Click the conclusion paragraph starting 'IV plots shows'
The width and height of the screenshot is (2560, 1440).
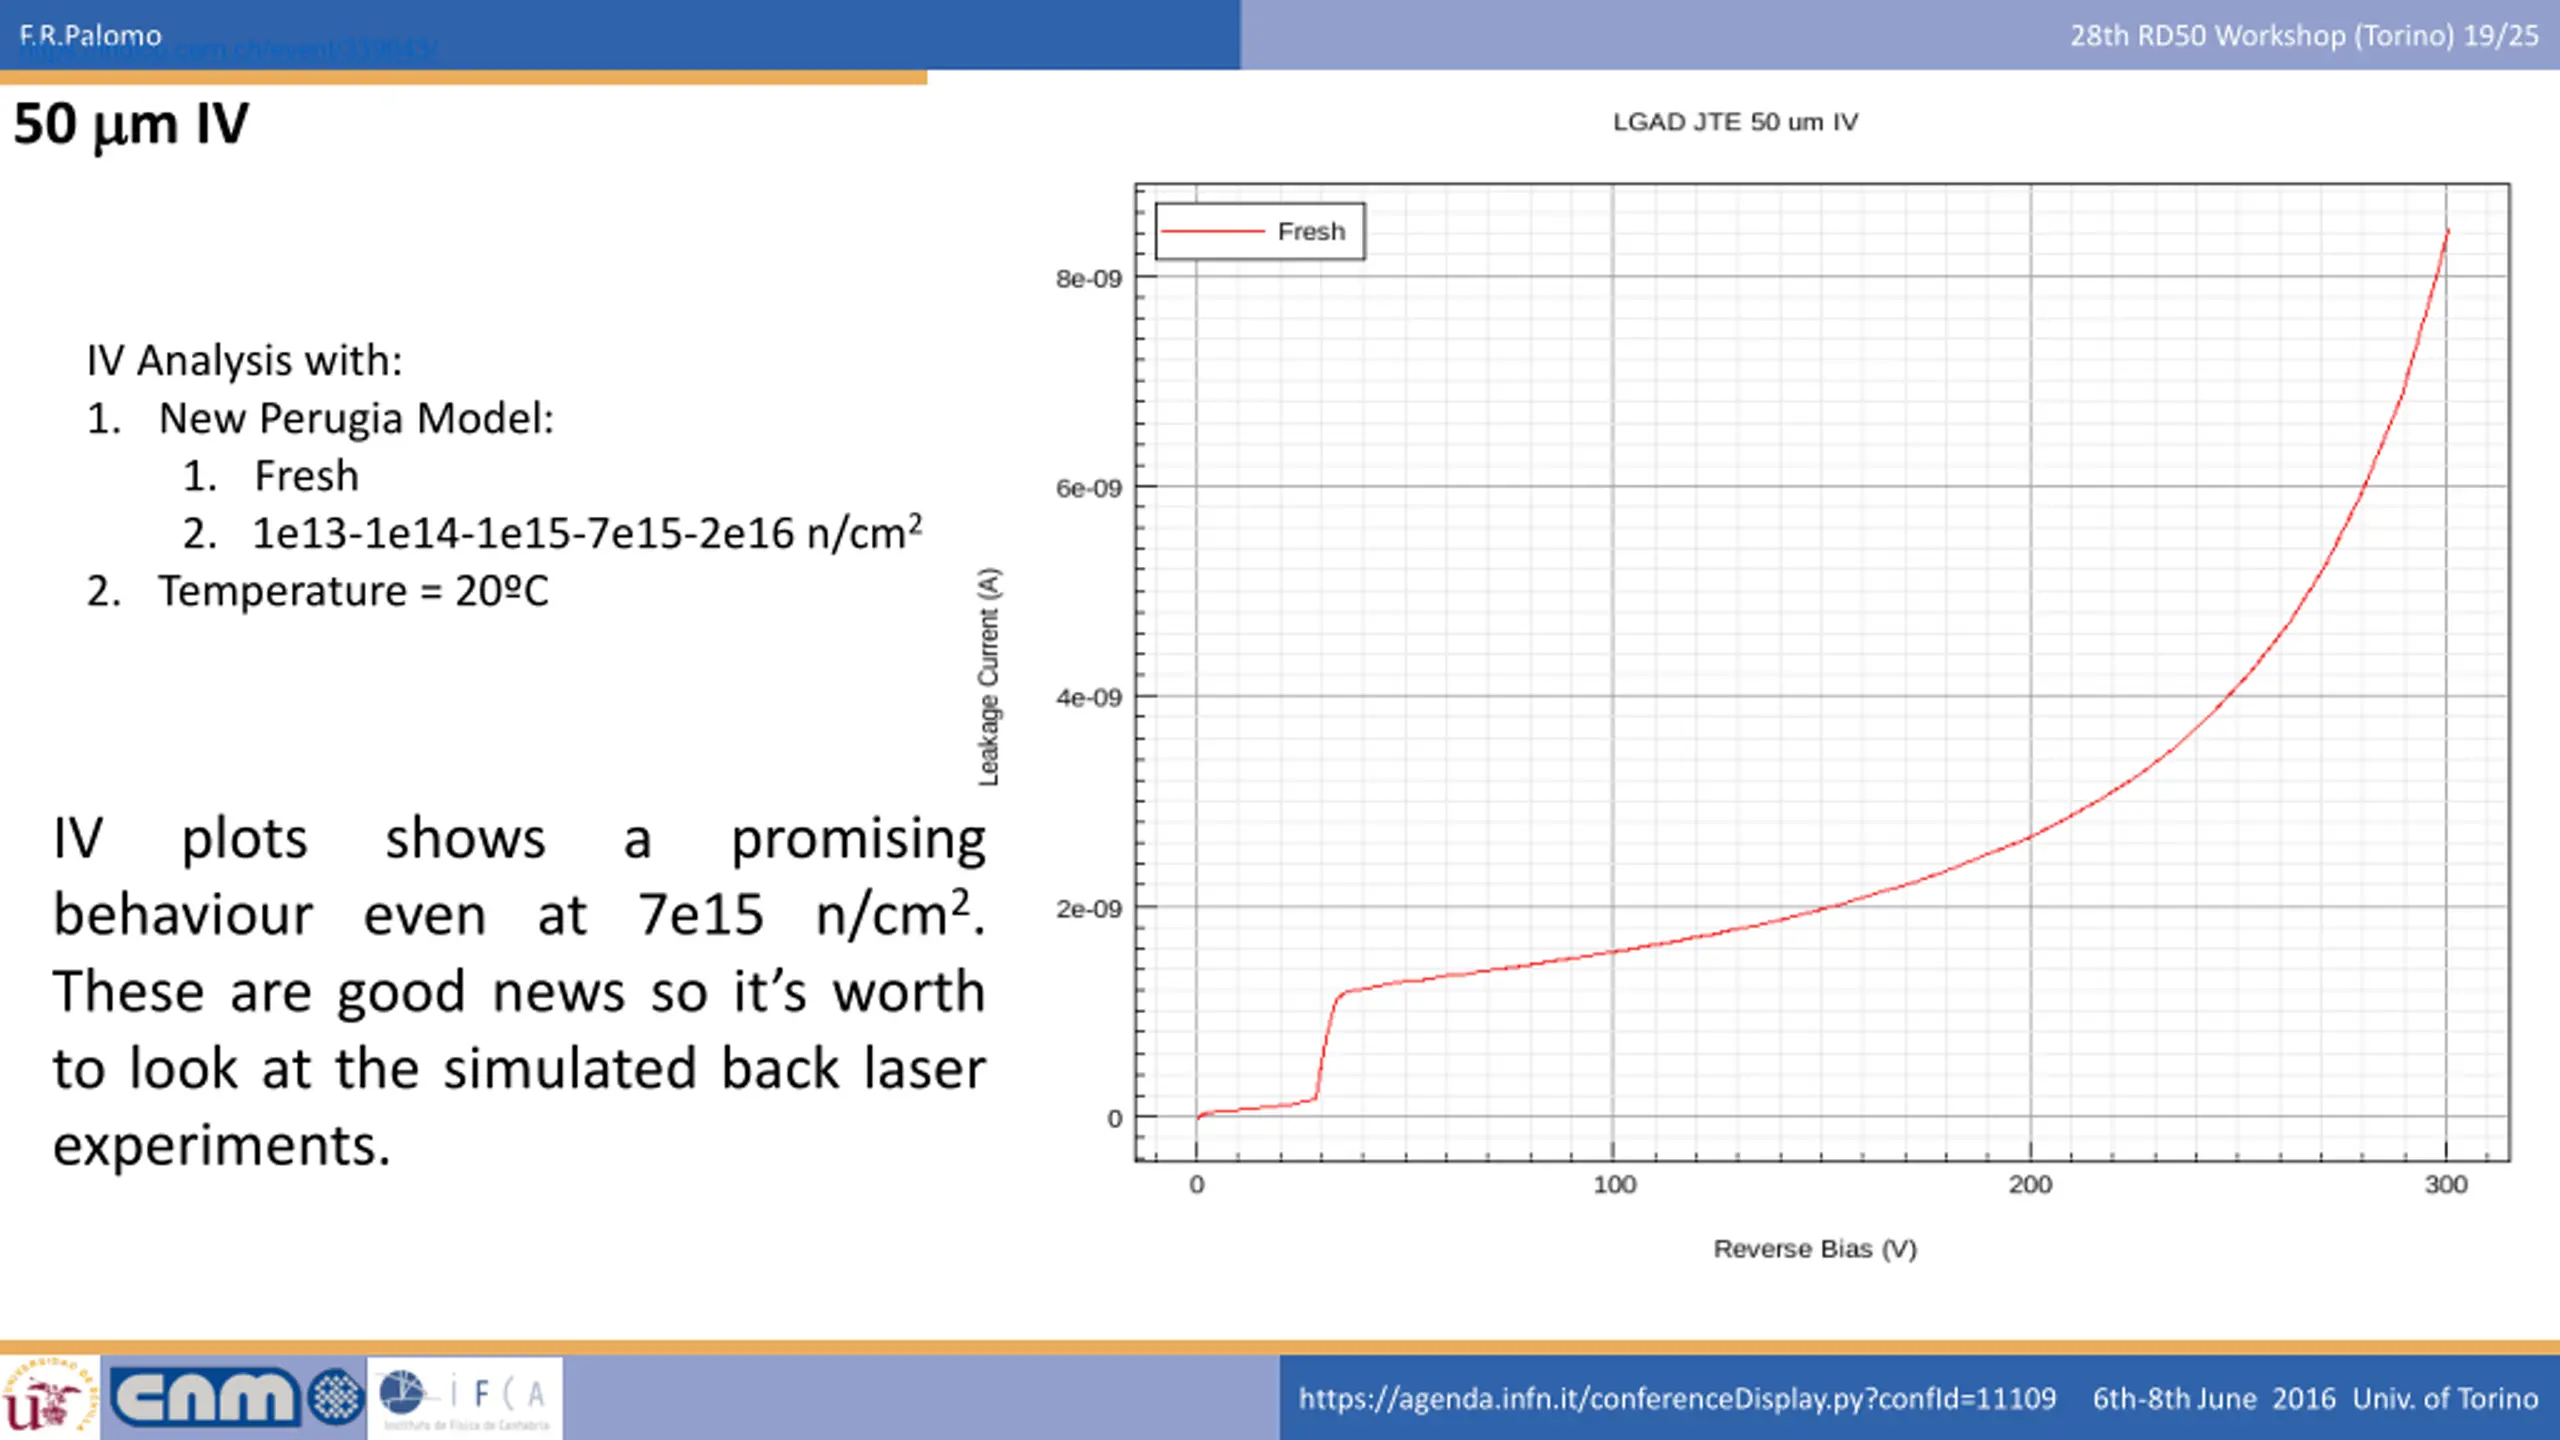(519, 991)
